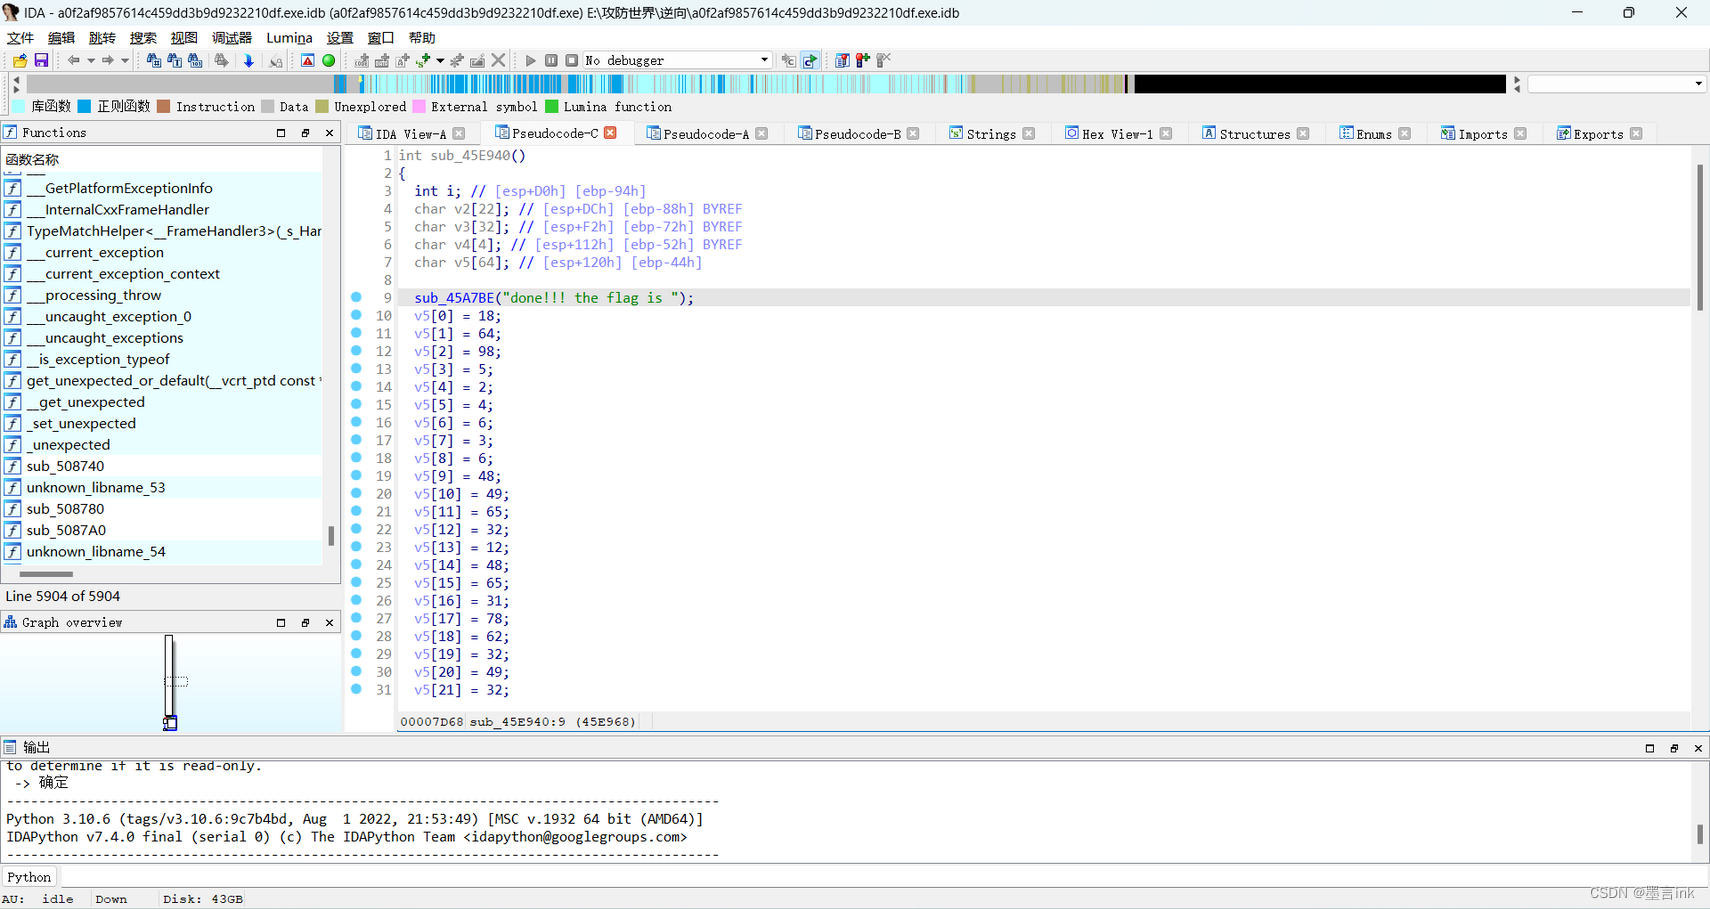Open the 调试器 menu

pos(231,37)
